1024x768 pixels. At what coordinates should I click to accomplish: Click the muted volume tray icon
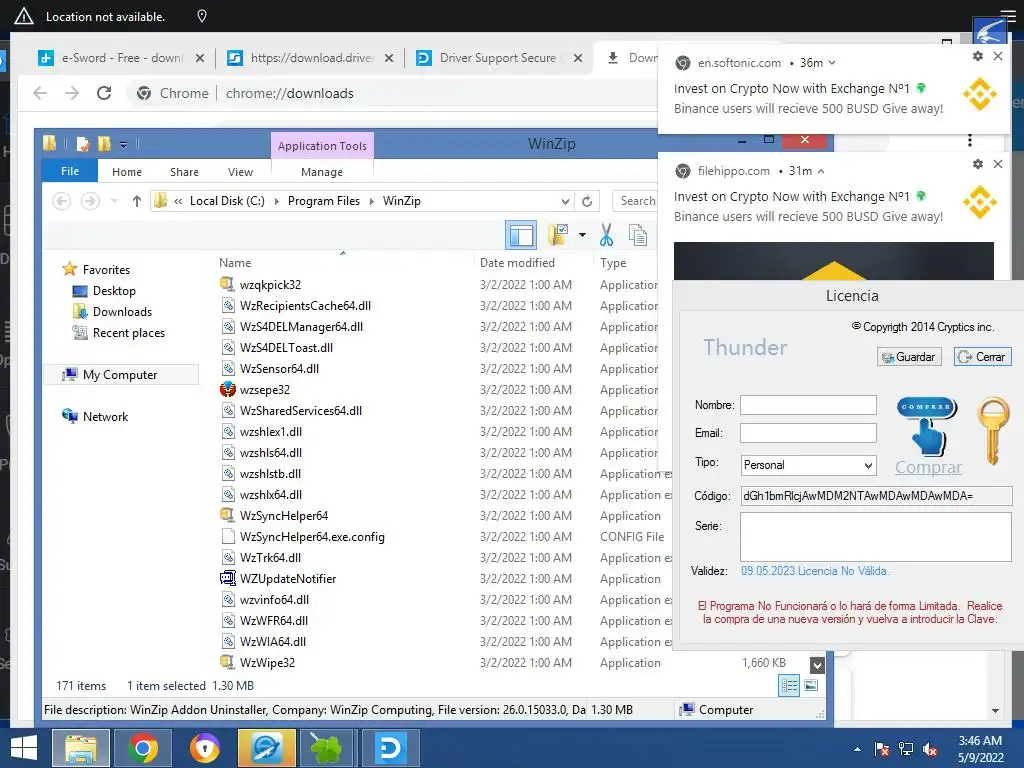point(930,750)
